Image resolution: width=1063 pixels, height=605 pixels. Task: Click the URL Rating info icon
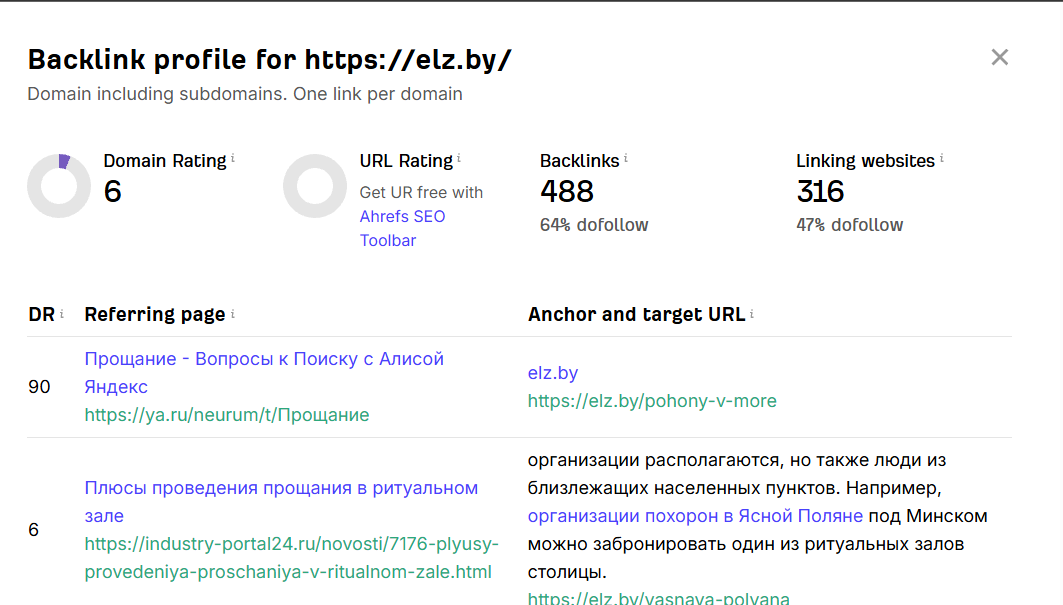click(459, 157)
